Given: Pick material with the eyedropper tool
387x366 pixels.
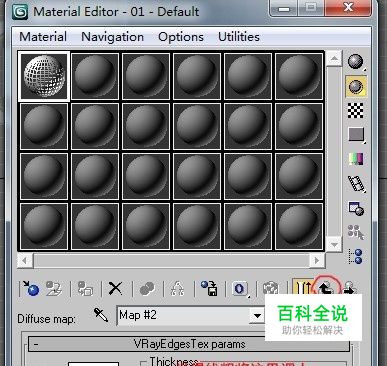Looking at the screenshot, I should pyautogui.click(x=101, y=315).
